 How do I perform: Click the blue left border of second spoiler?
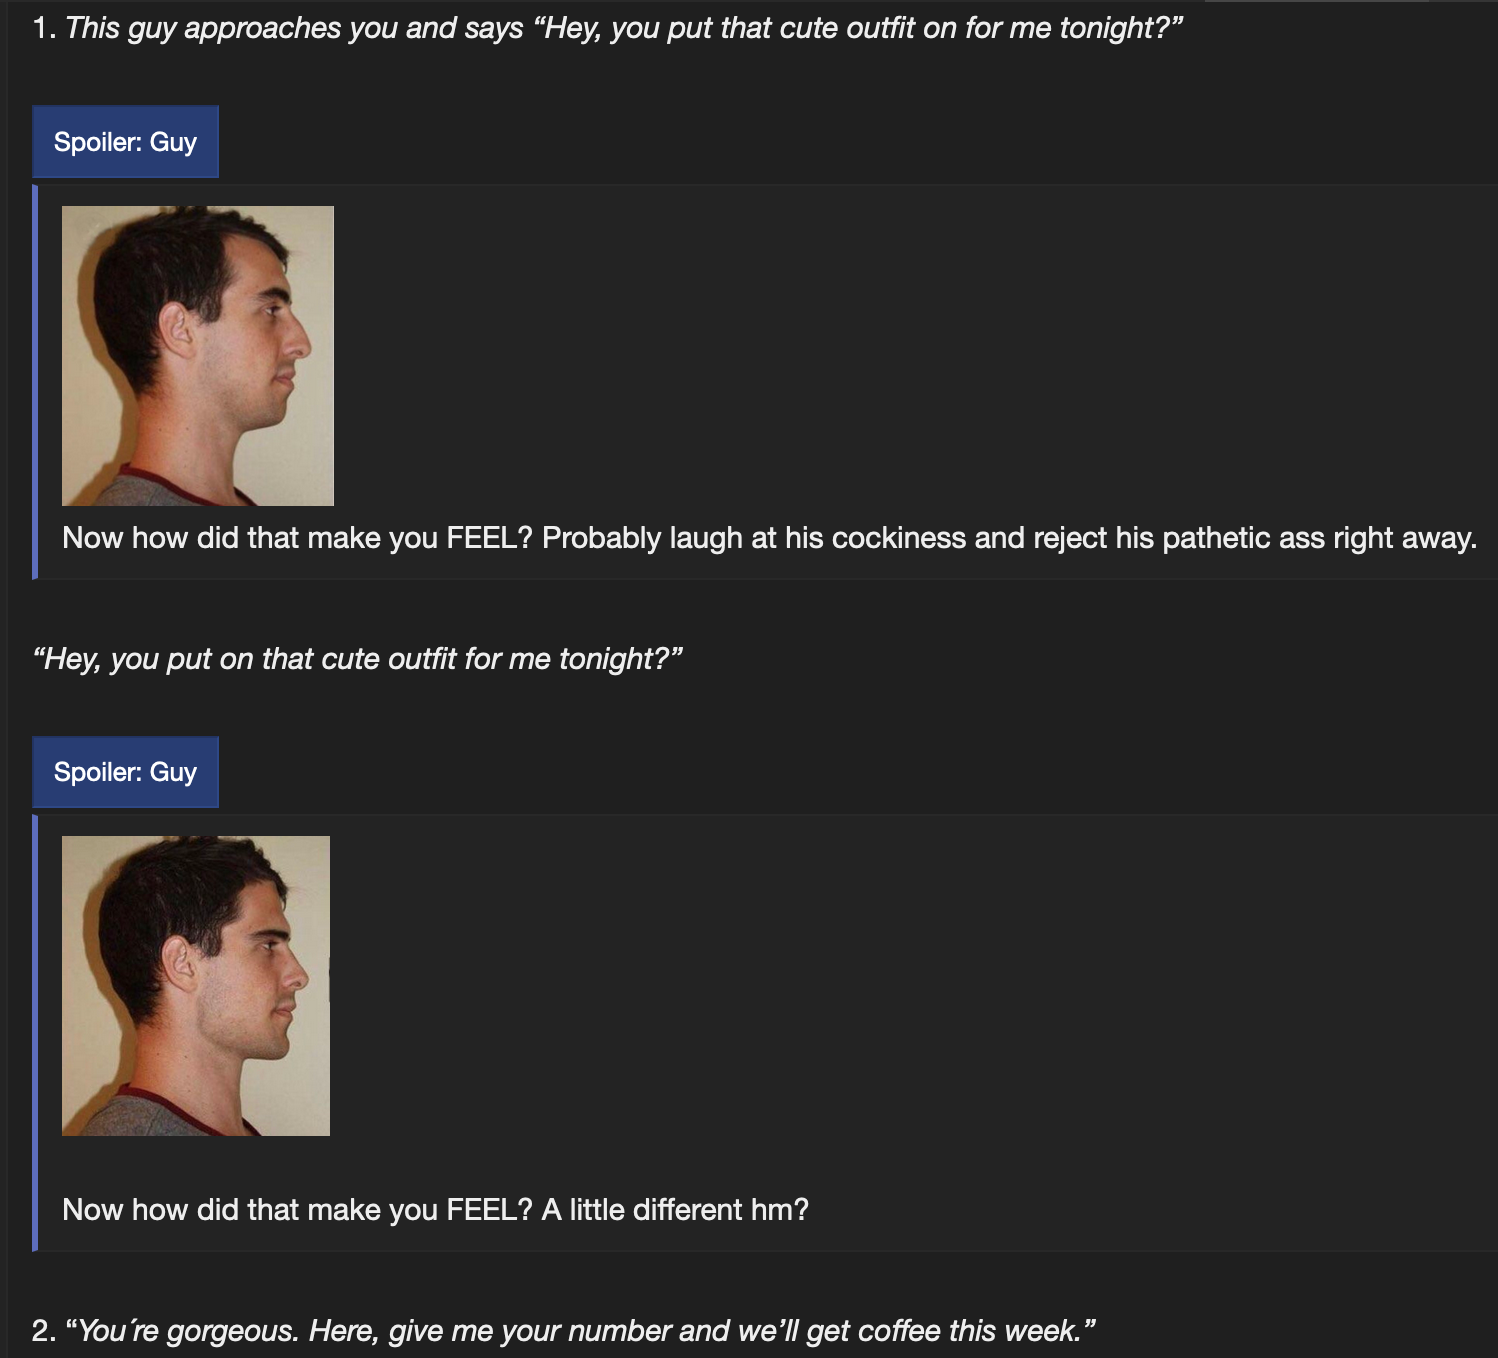click(35, 1032)
